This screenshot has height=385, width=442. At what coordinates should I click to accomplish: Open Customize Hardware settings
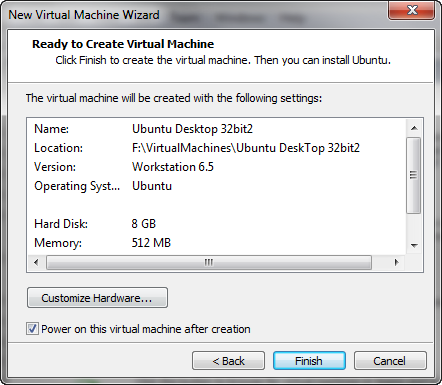[x=97, y=298]
